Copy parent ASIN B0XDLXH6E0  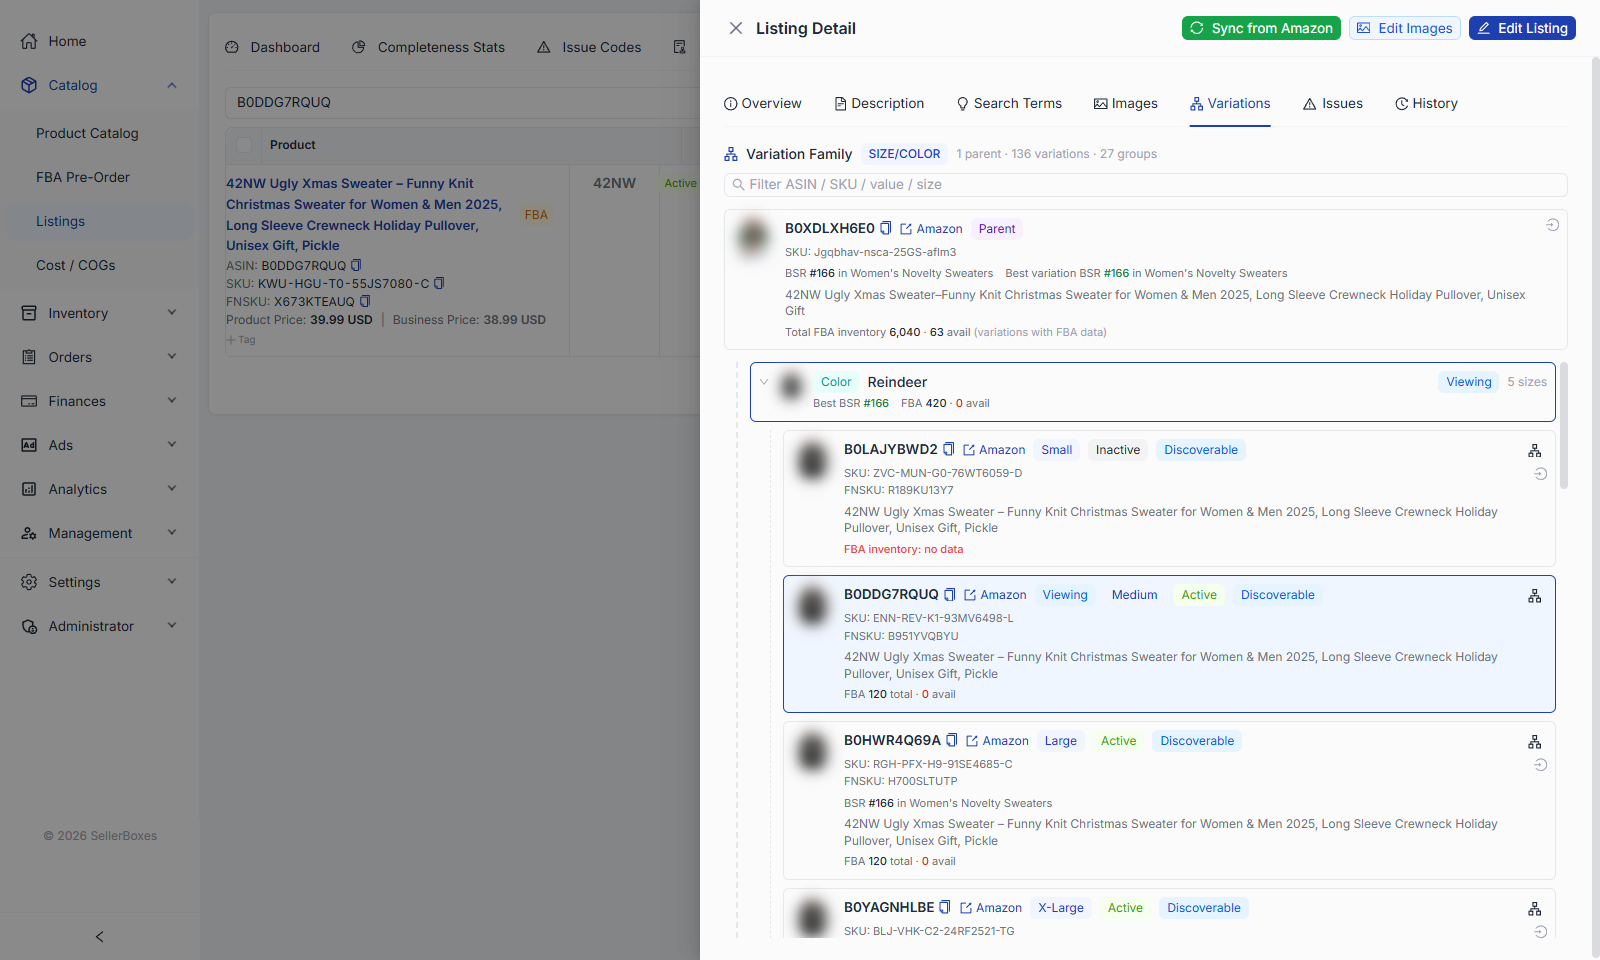point(885,228)
